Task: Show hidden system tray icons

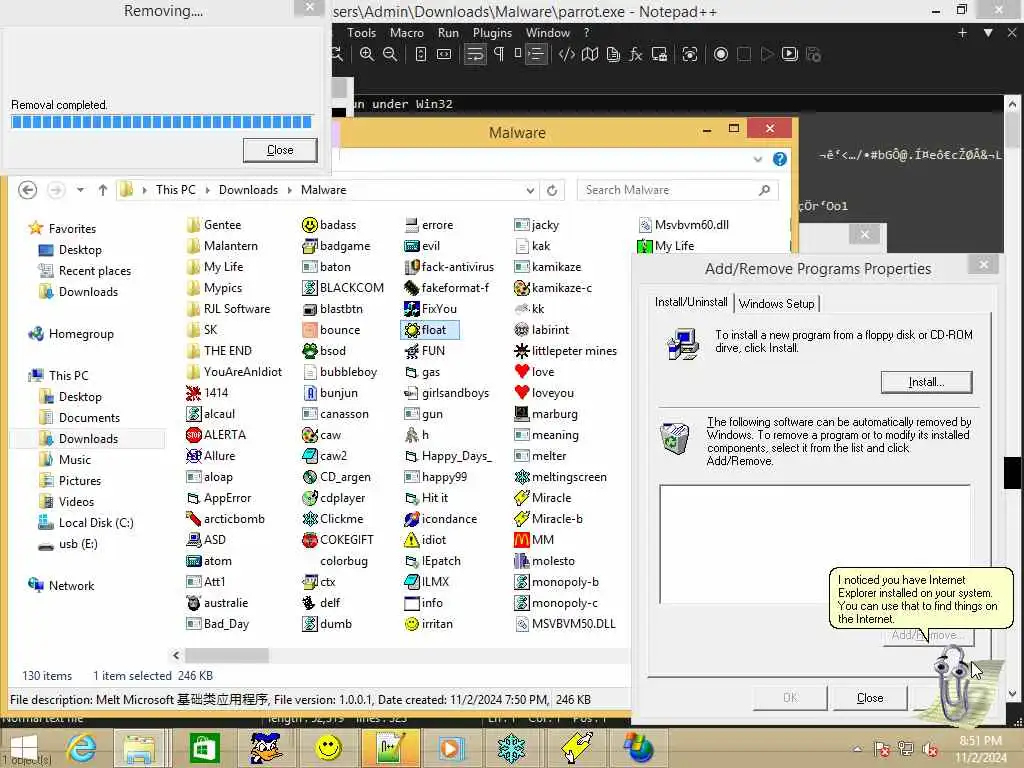Action: [x=857, y=749]
